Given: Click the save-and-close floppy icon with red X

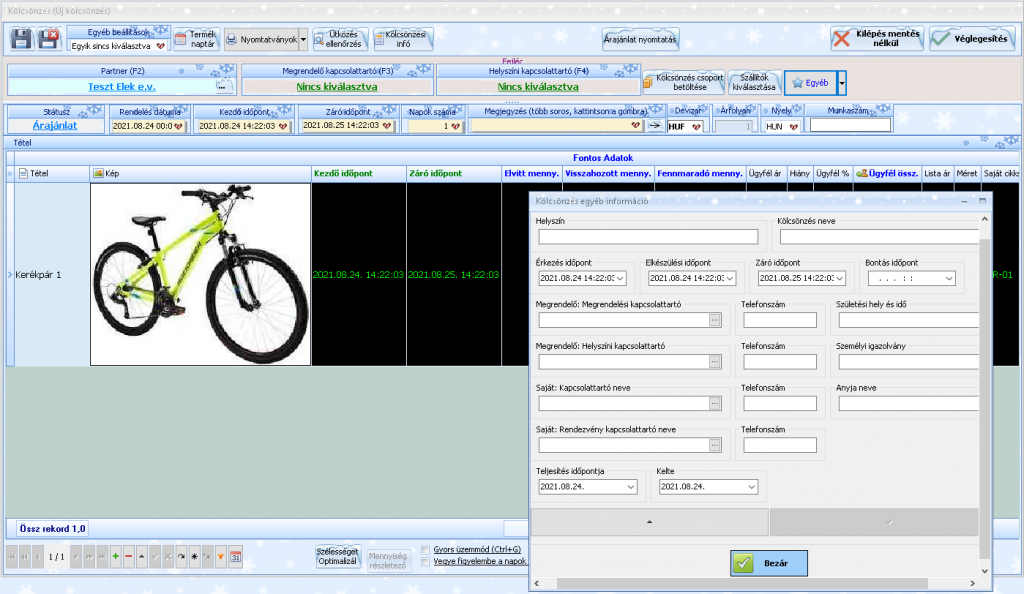Looking at the screenshot, I should 48,39.
